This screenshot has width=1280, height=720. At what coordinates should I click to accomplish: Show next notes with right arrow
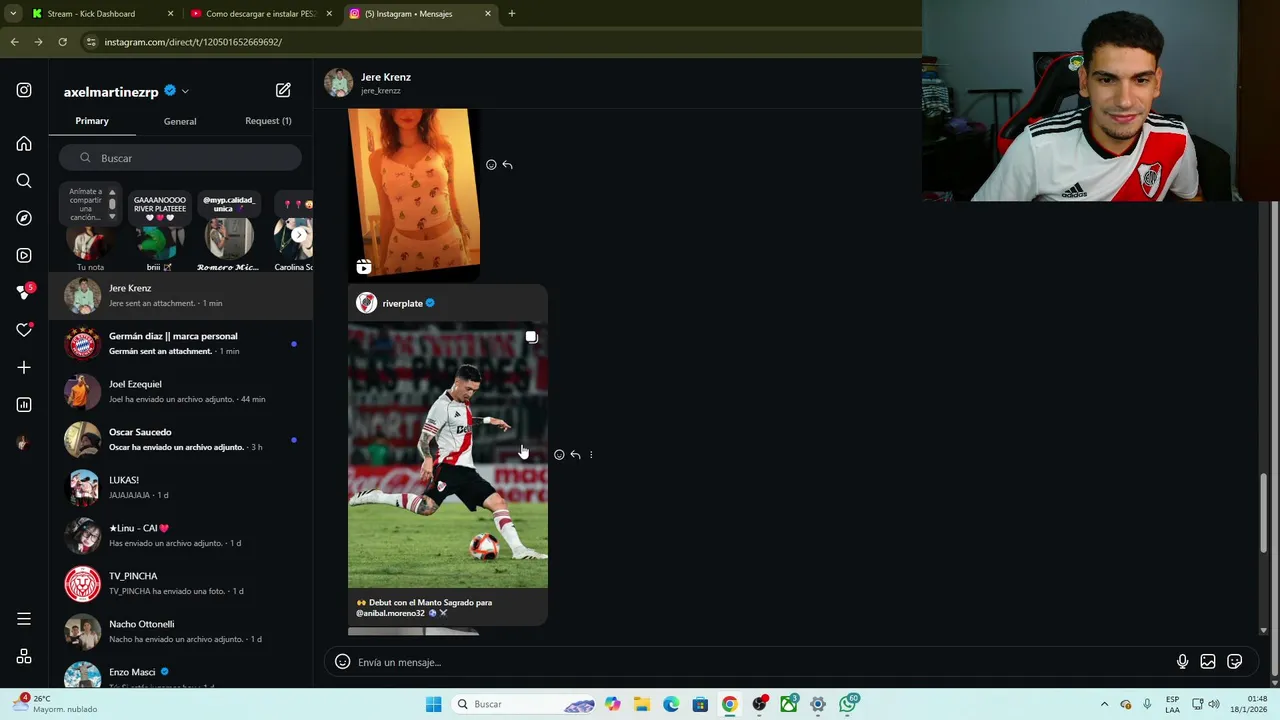(299, 235)
